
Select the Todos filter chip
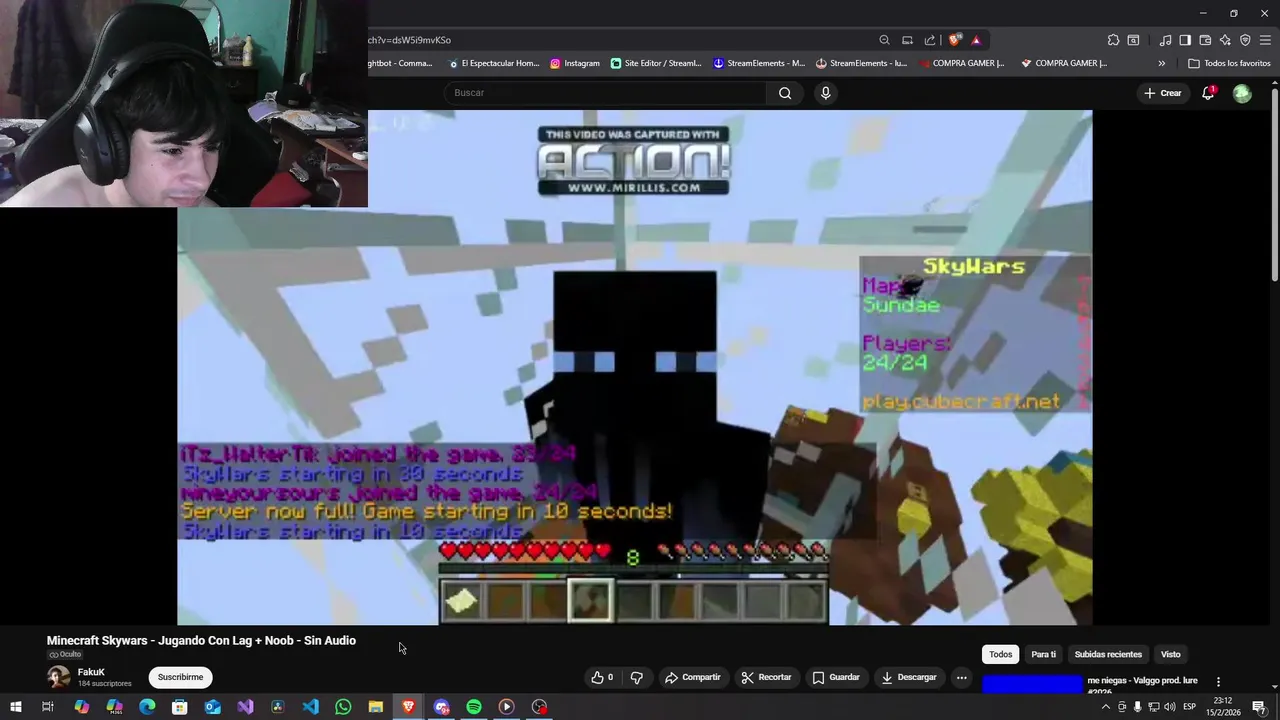[x=1001, y=654]
